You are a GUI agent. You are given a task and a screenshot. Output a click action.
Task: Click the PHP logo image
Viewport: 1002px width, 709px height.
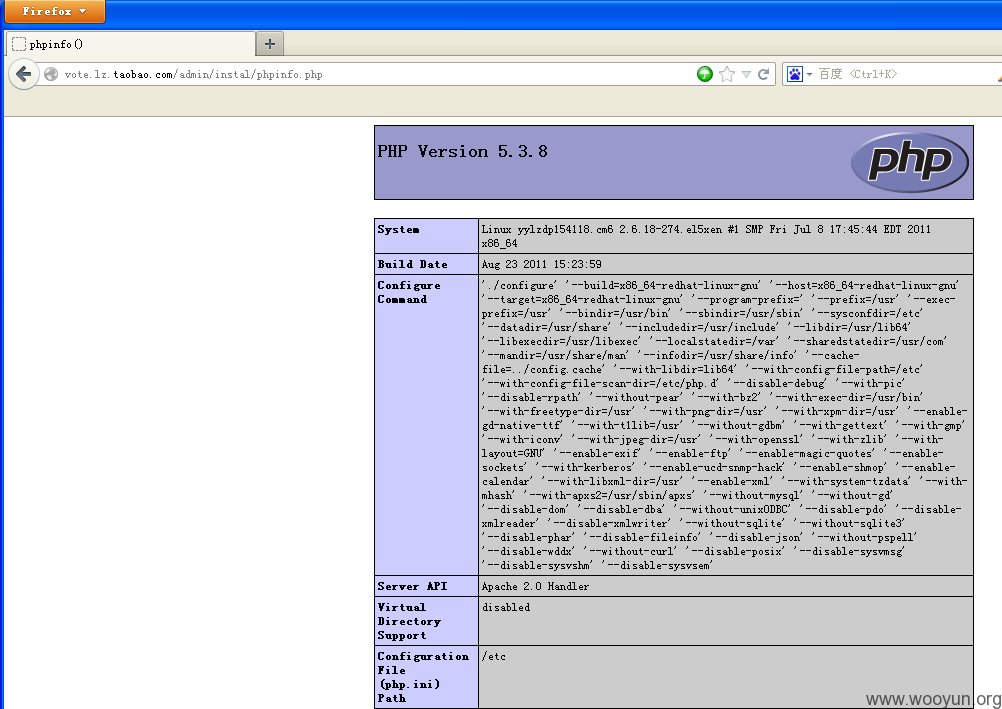tap(909, 162)
